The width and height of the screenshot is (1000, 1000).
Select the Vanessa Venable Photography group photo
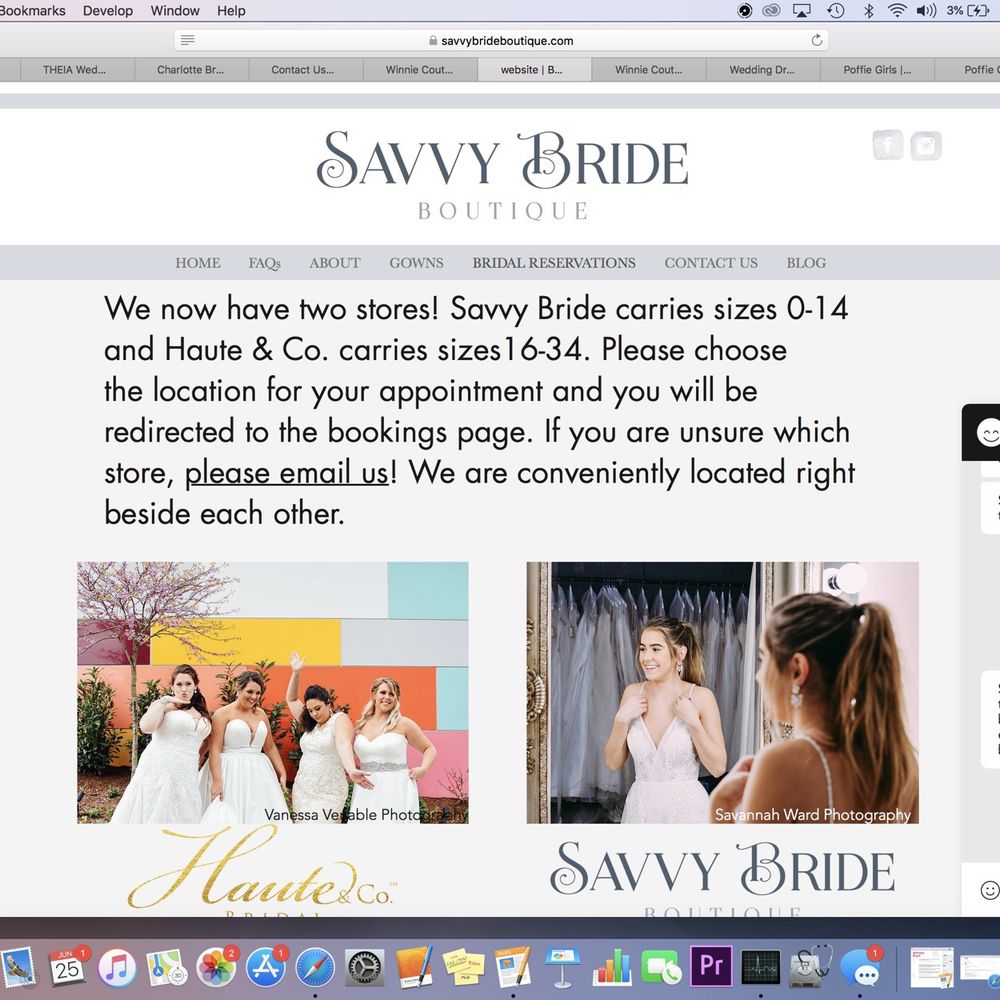pyautogui.click(x=273, y=693)
